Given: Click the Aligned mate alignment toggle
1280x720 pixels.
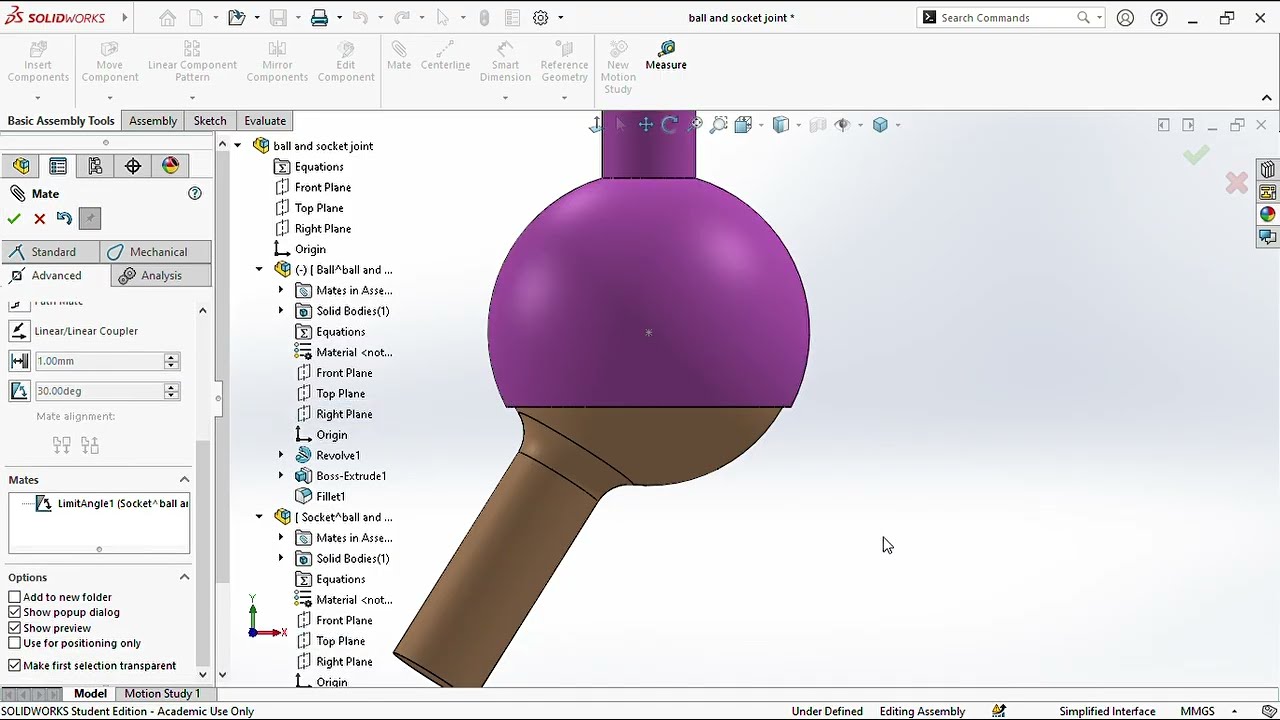Looking at the screenshot, I should [x=62, y=445].
